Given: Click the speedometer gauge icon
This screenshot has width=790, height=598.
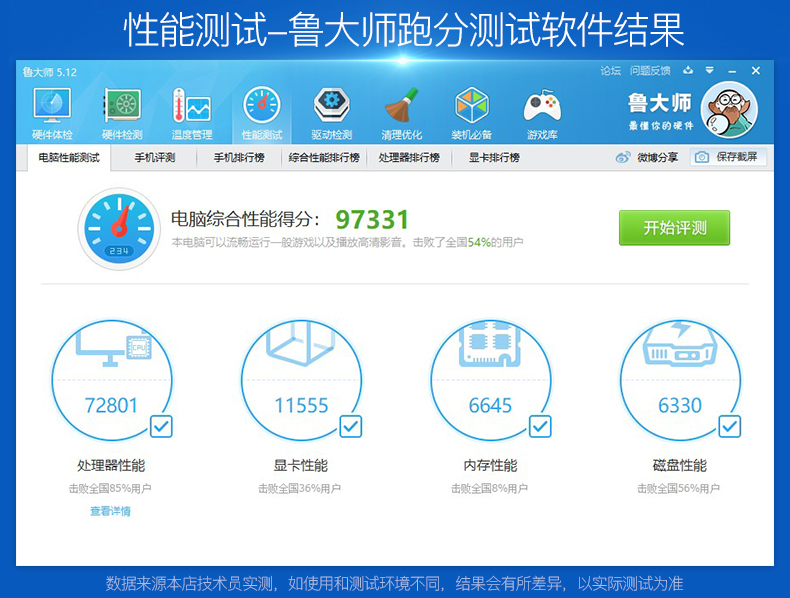Looking at the screenshot, I should click(x=119, y=229).
